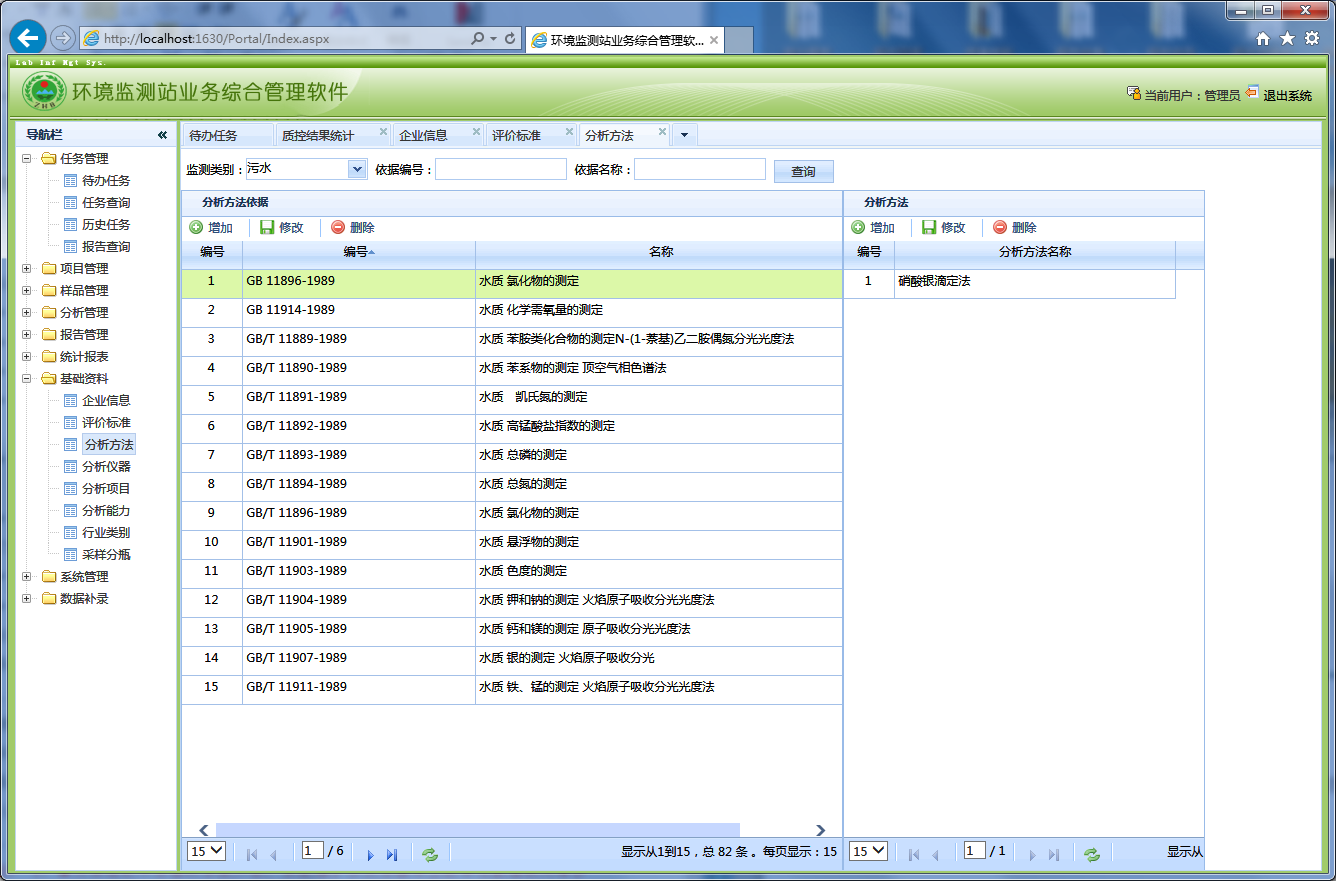The image size is (1336, 881).
Task: Click the green 增加 icon in 分析方法依据 panel
Action: (196, 228)
